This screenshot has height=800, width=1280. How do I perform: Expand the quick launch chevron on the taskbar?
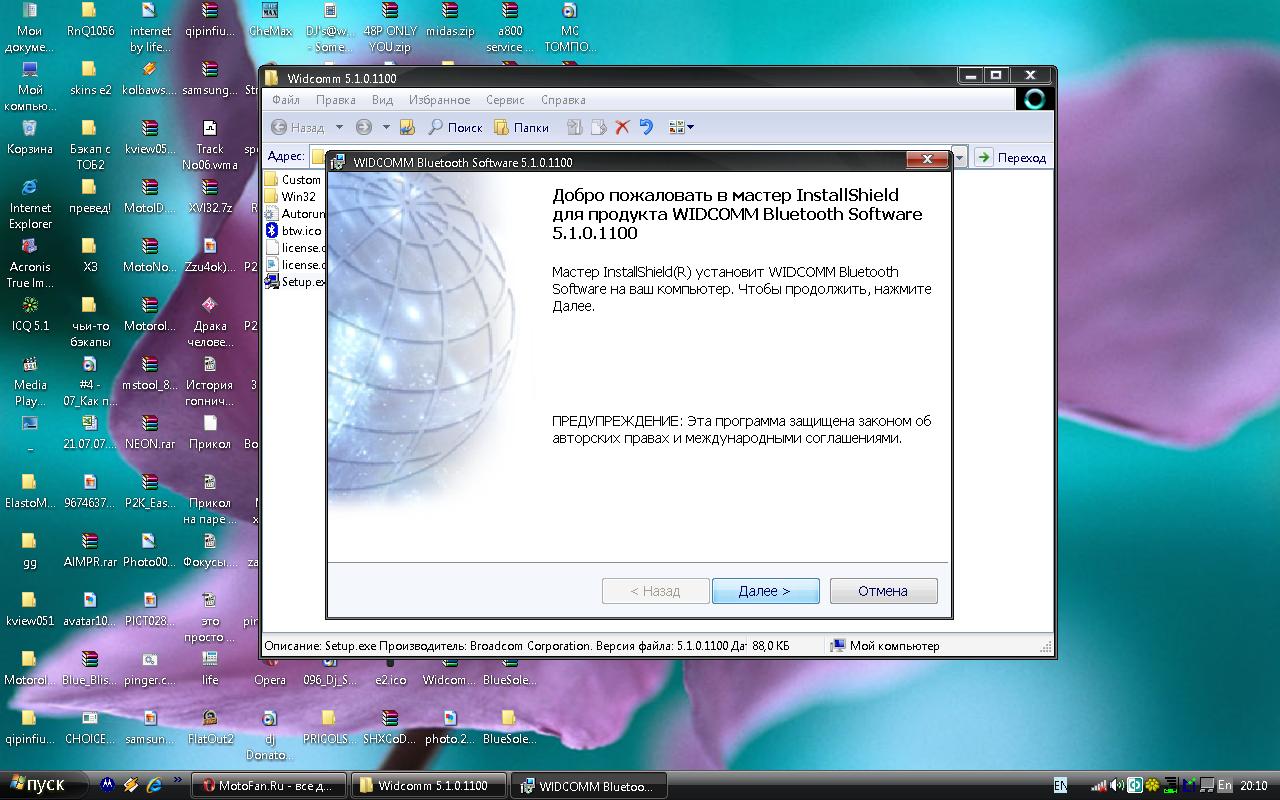(x=178, y=781)
